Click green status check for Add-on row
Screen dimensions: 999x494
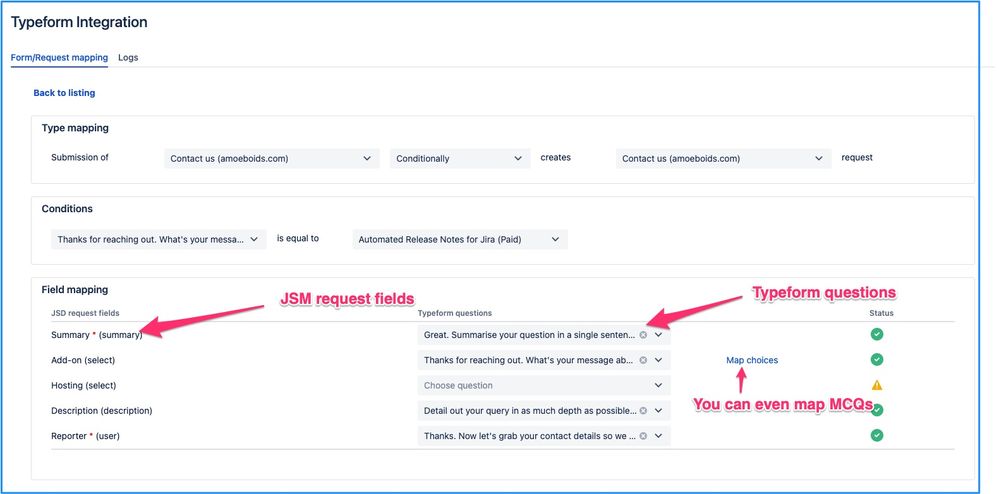click(877, 360)
